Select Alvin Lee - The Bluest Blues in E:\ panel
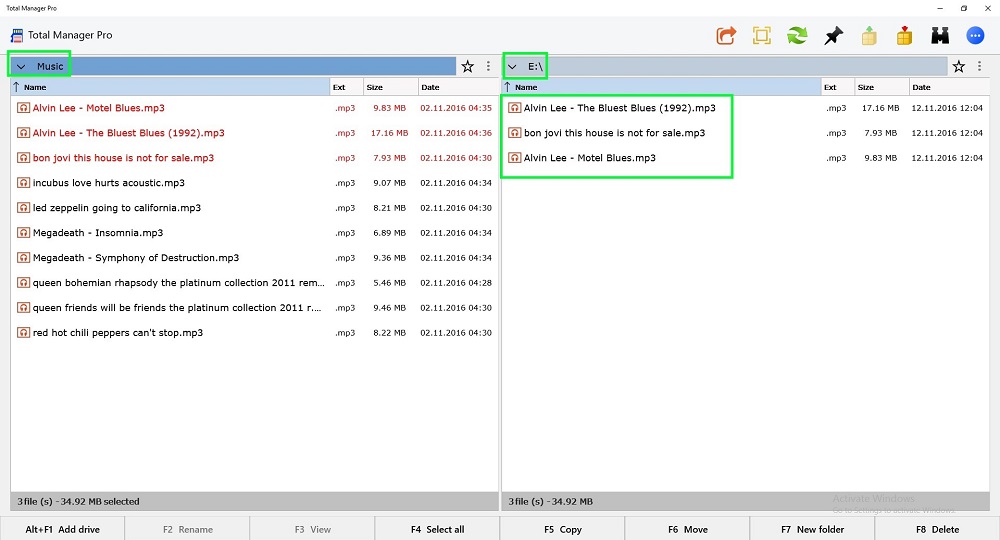This screenshot has width=1000, height=540. pos(746,108)
